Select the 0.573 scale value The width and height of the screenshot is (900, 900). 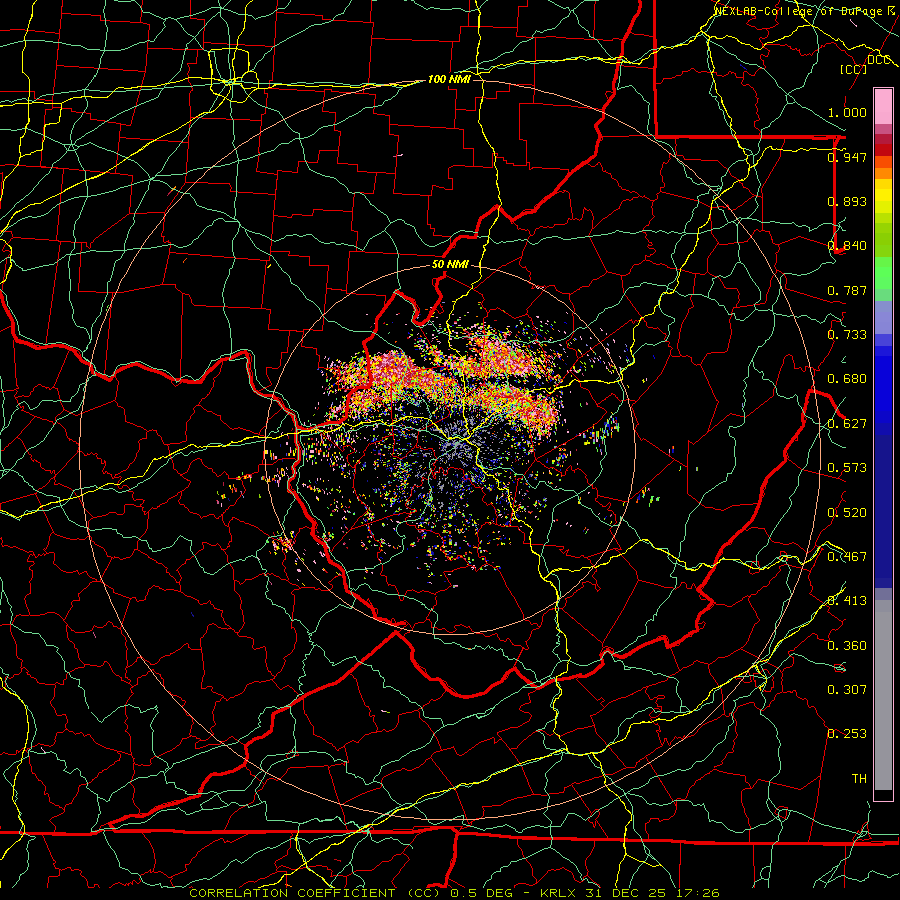(x=847, y=468)
